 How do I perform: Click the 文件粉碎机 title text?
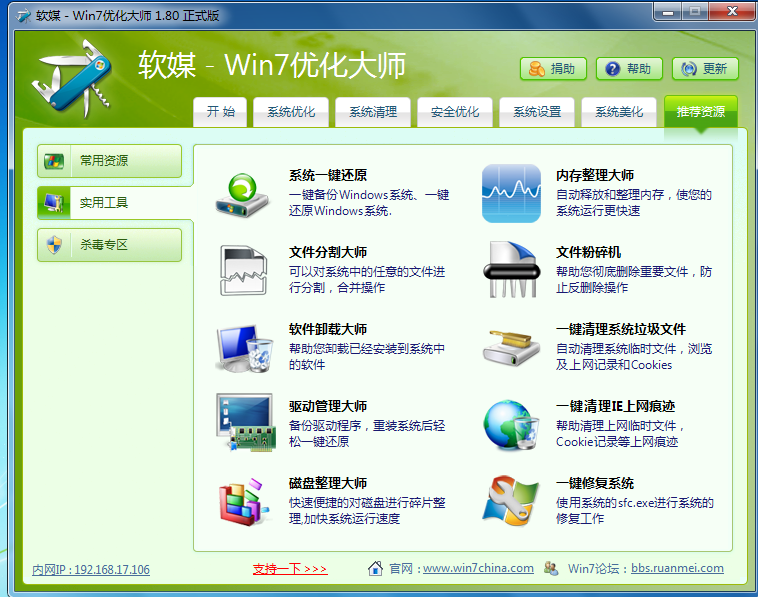pos(588,252)
